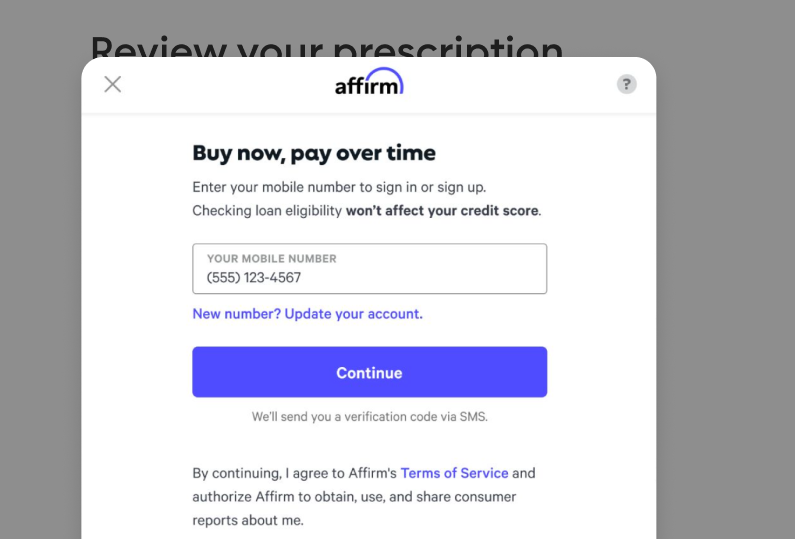Image resolution: width=795 pixels, height=539 pixels.
Task: Click the Buy now, pay over time heading
Action: coord(314,153)
